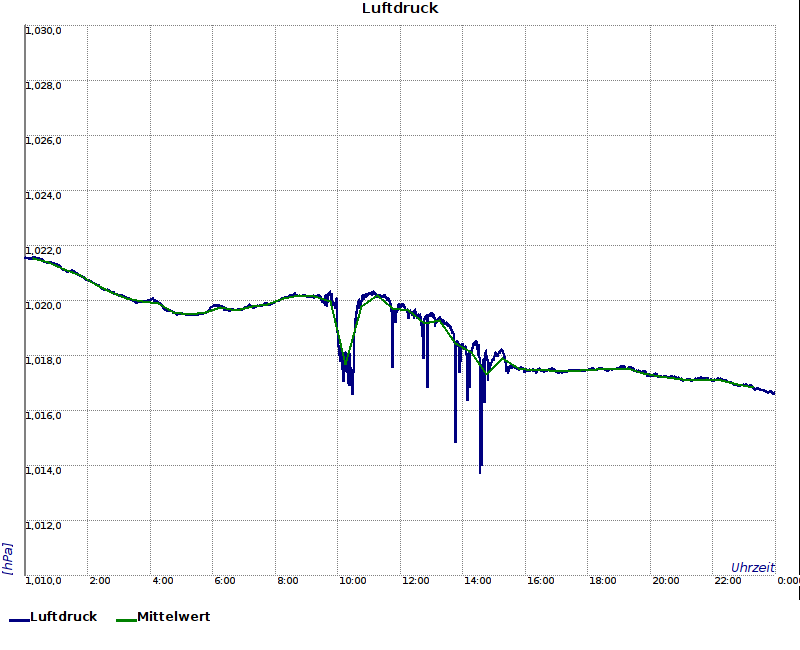Click the 2:00 time tick label
This screenshot has height=650, width=800.
click(x=99, y=581)
